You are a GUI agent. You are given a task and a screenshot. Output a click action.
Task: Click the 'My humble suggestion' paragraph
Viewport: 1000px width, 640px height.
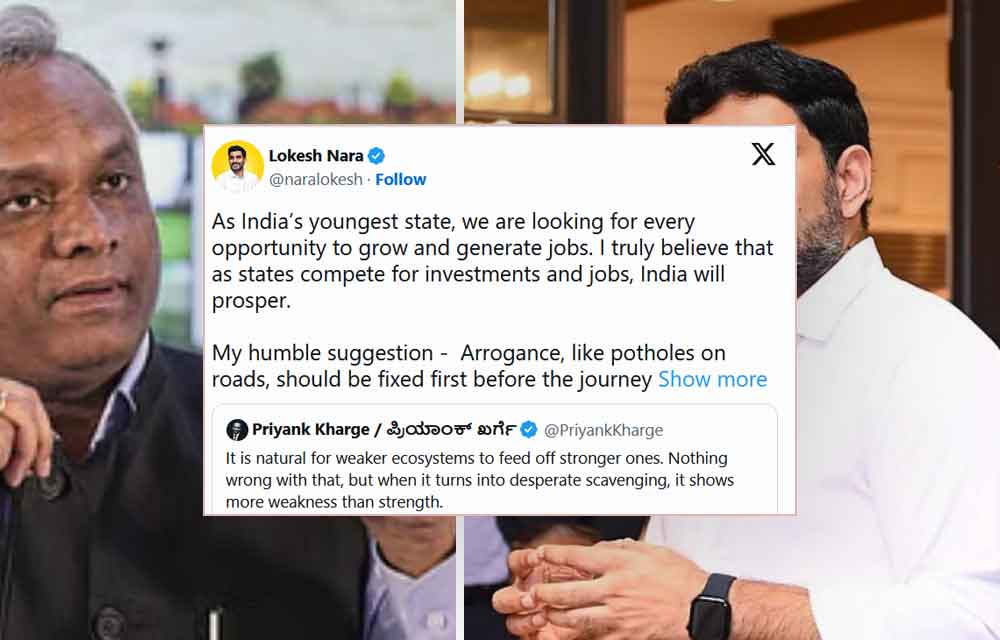489,366
